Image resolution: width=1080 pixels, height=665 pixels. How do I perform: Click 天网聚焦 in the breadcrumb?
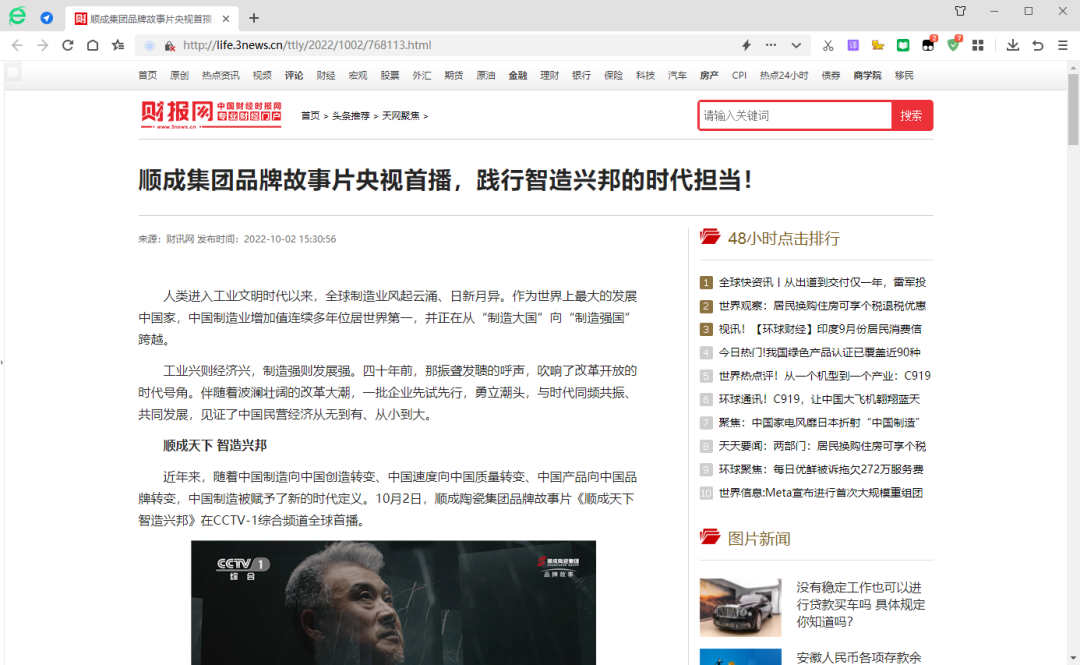(401, 116)
